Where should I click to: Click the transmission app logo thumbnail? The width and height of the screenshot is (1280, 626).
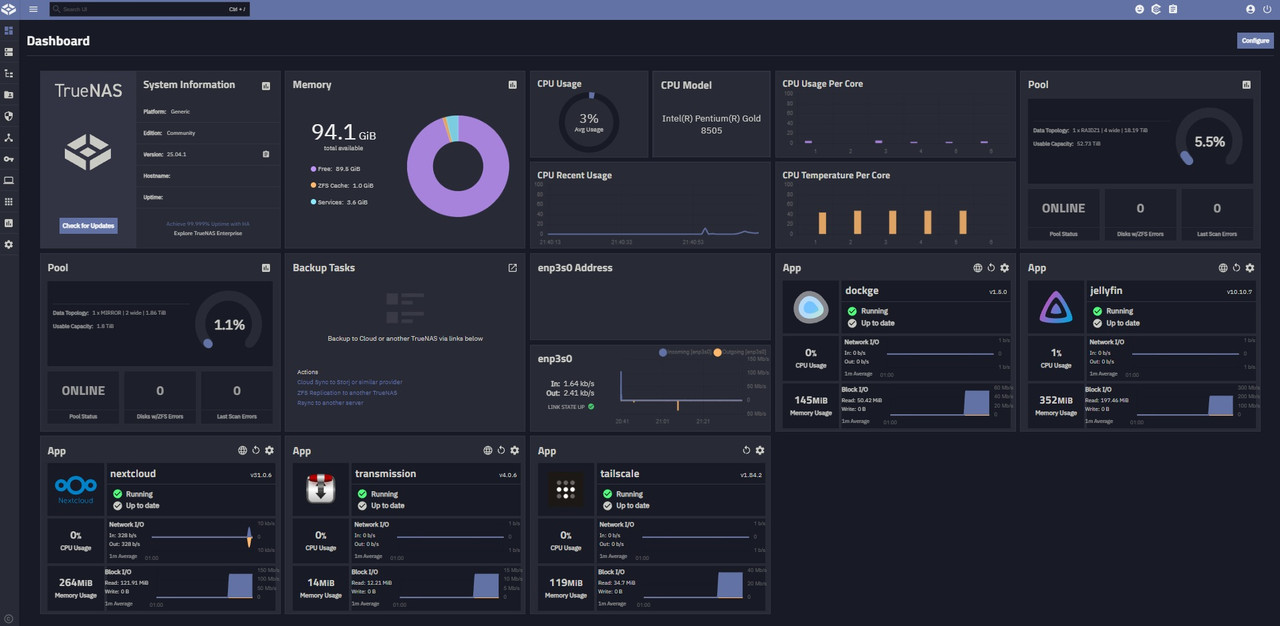pyautogui.click(x=321, y=490)
